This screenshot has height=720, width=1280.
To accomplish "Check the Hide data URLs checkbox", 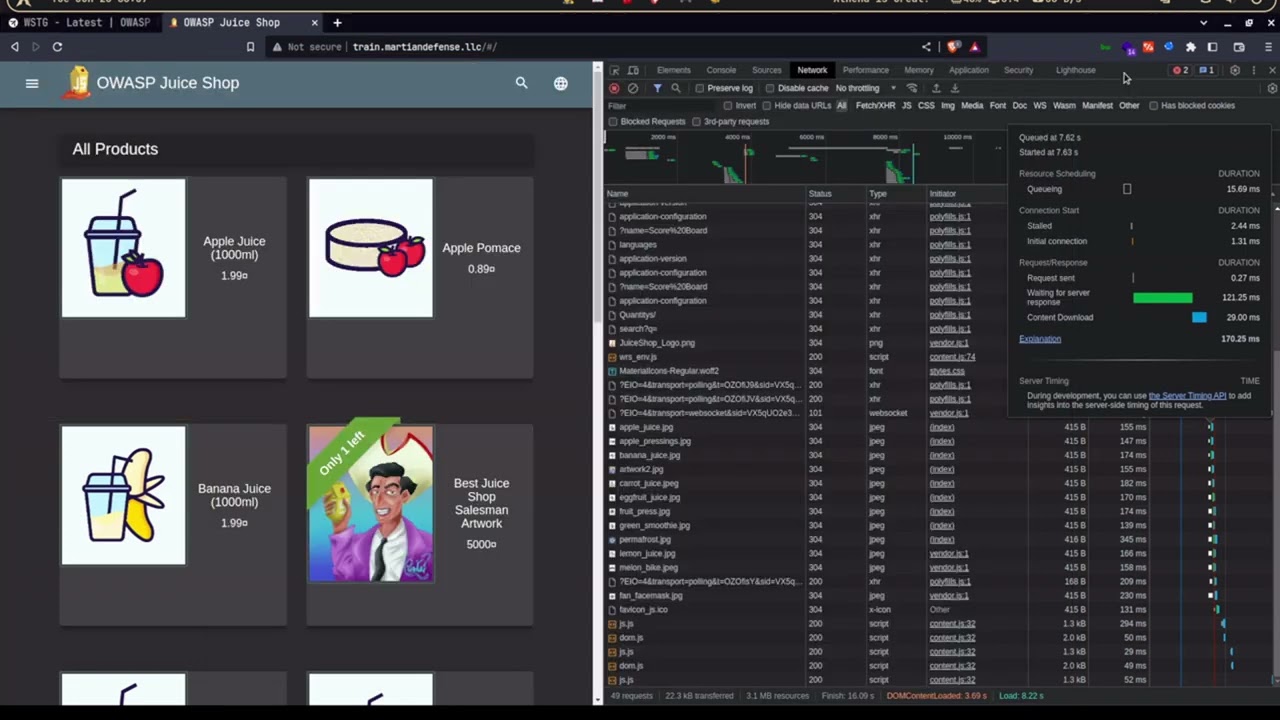I will (x=767, y=105).
